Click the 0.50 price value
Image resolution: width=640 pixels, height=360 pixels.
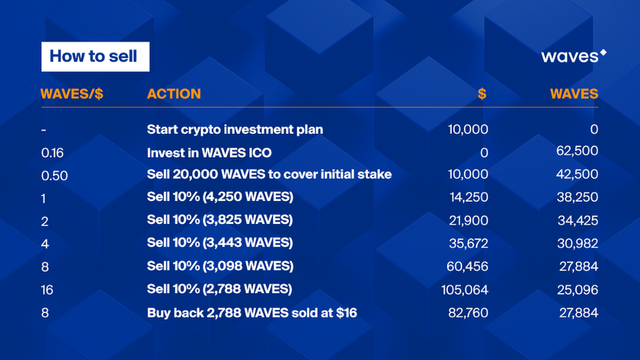[54, 176]
